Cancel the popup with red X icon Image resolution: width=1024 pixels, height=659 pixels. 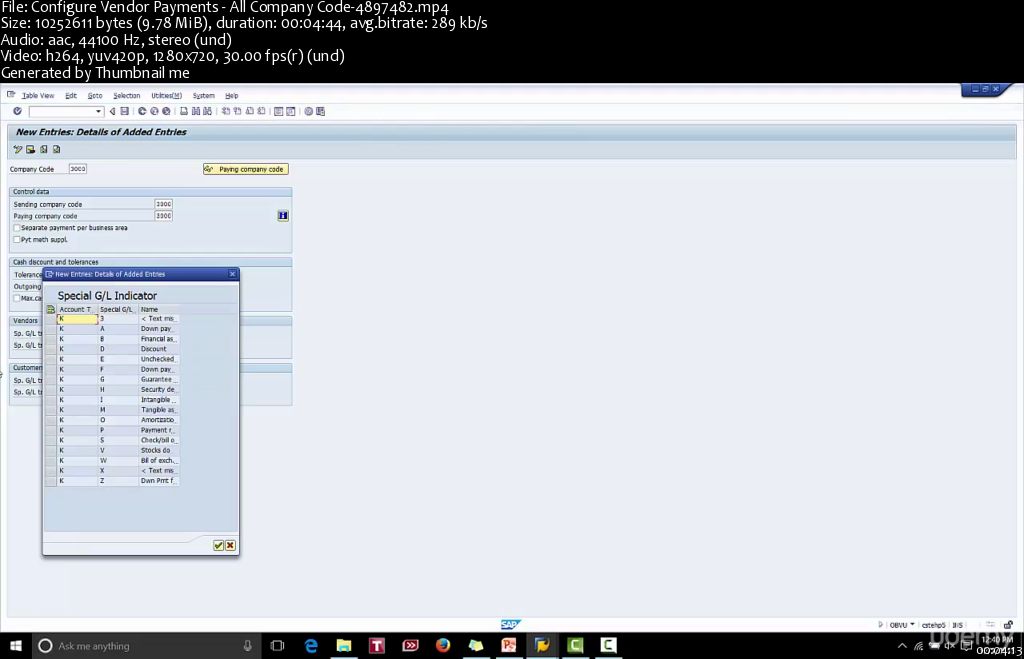tap(231, 545)
